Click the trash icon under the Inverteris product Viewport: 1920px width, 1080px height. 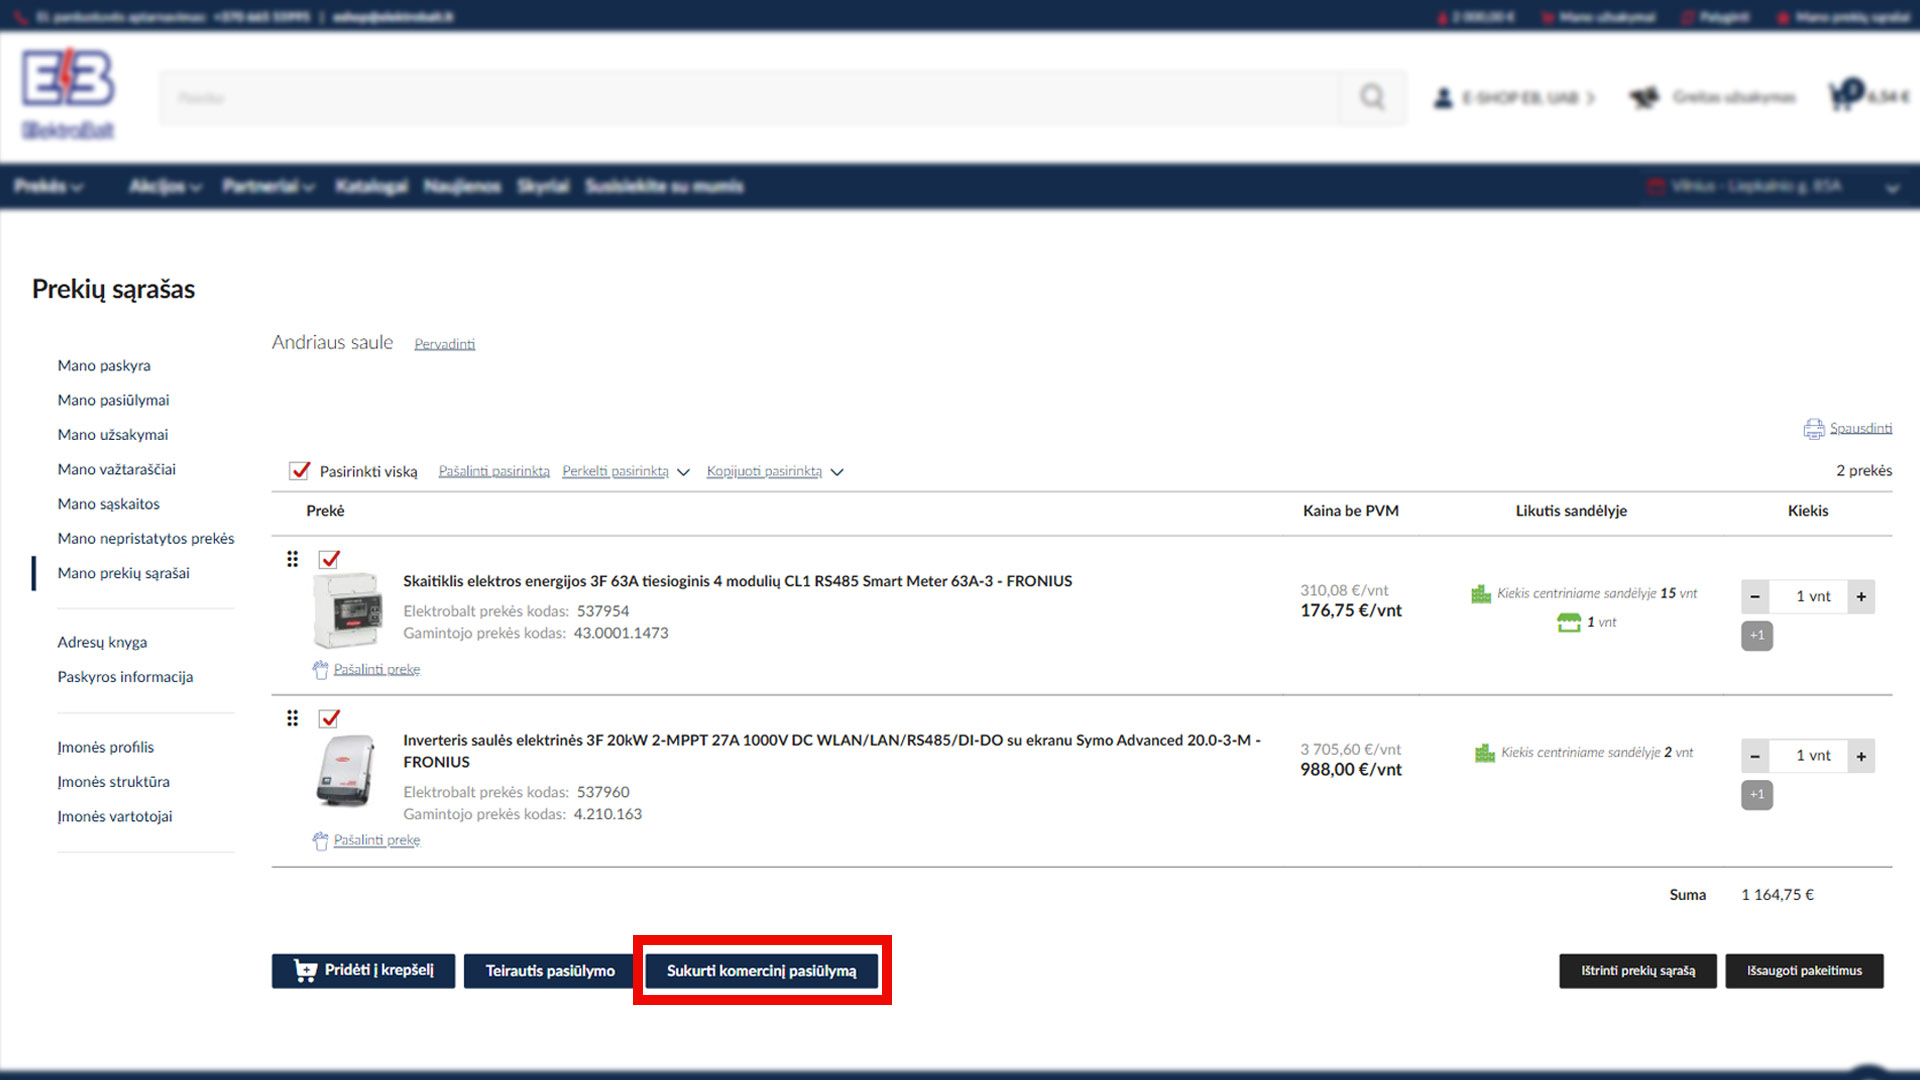(x=320, y=841)
